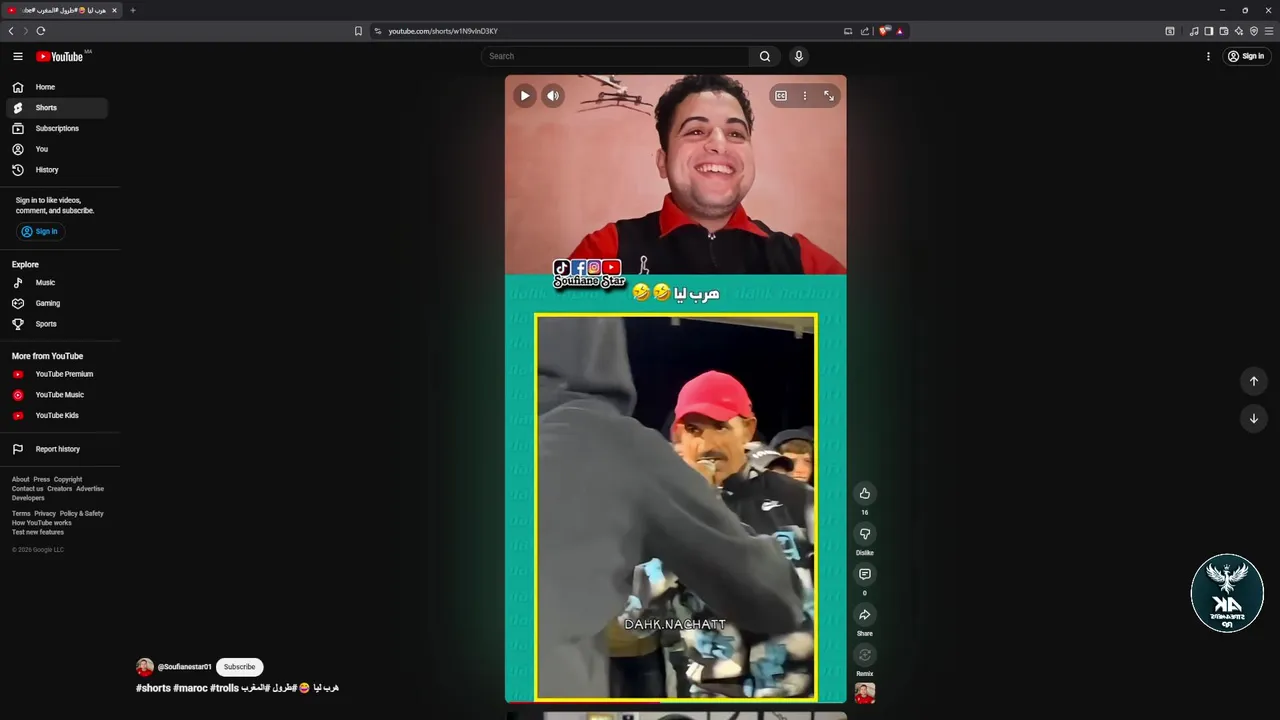The image size is (1280, 720).
Task: Enter fullscreen on the Short
Action: coord(829,96)
